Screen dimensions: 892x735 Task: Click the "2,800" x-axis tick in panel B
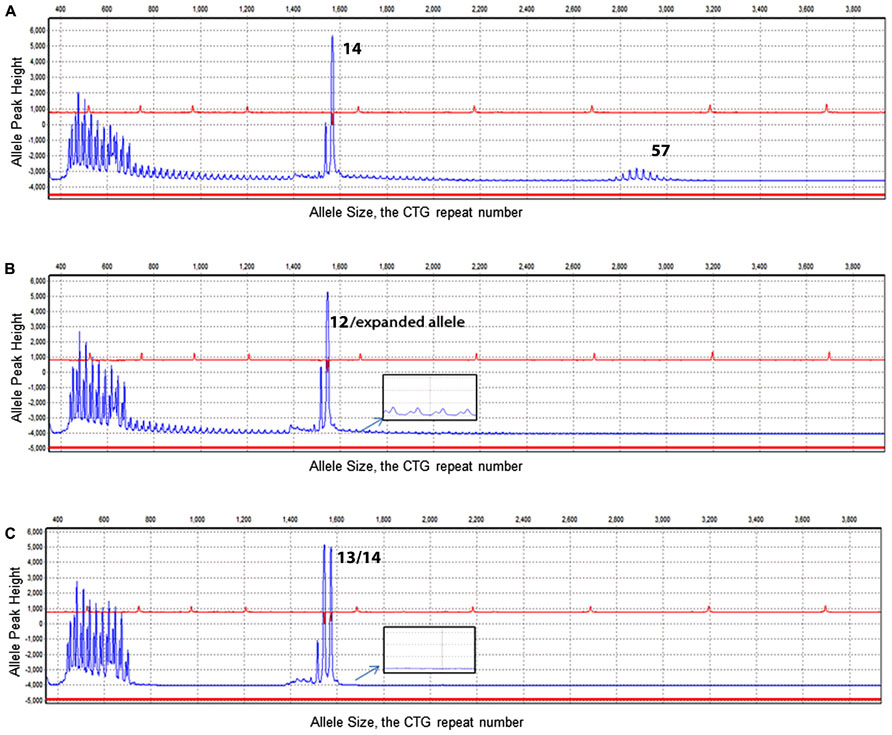620,266
